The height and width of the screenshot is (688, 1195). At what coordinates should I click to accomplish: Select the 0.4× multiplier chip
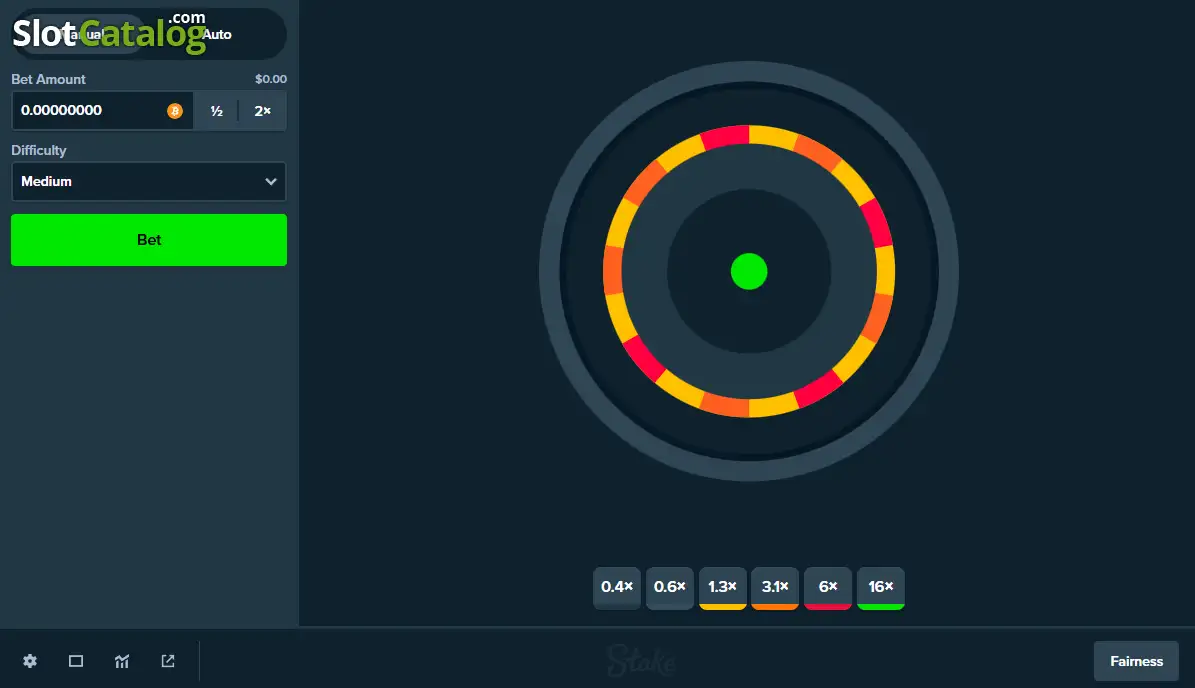[x=617, y=587]
